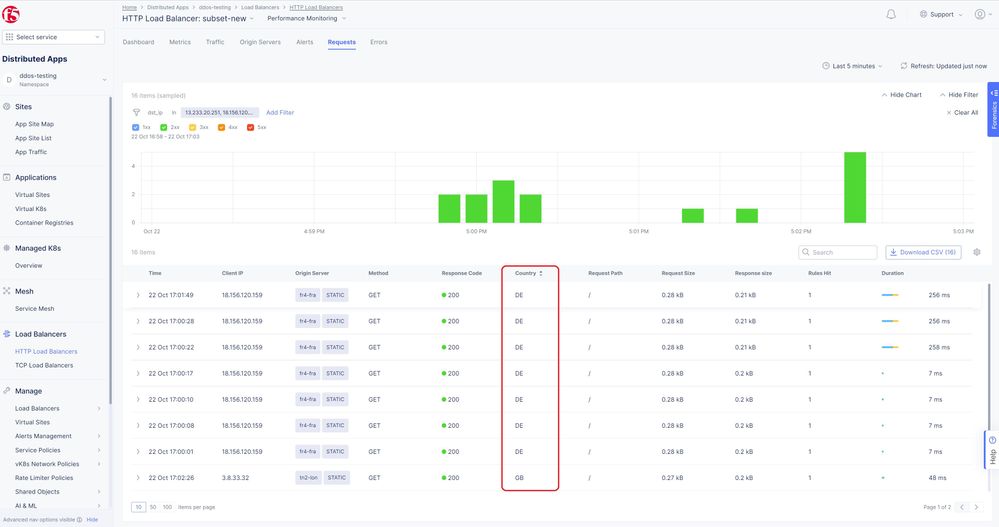Expand the first request row at 17:01:49
Screen dimensions: 999x527
coord(138,295)
